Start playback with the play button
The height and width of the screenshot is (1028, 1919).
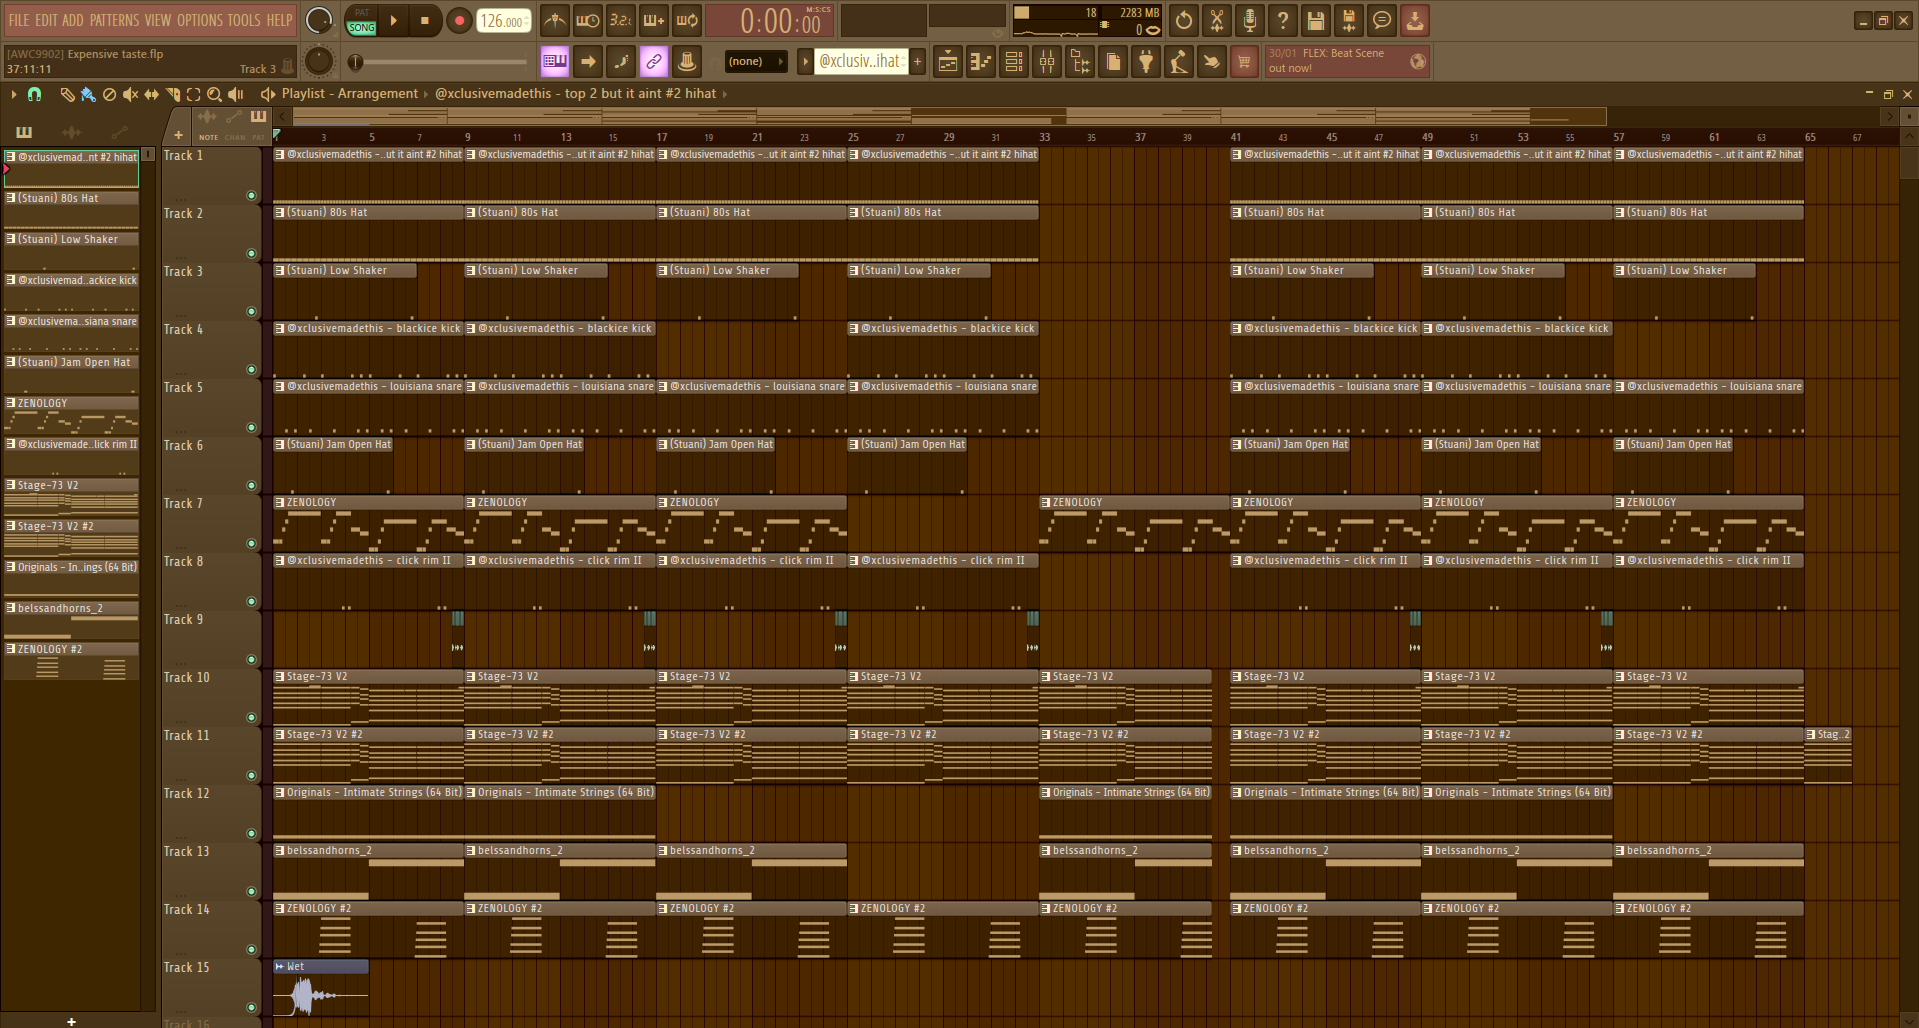coord(393,20)
